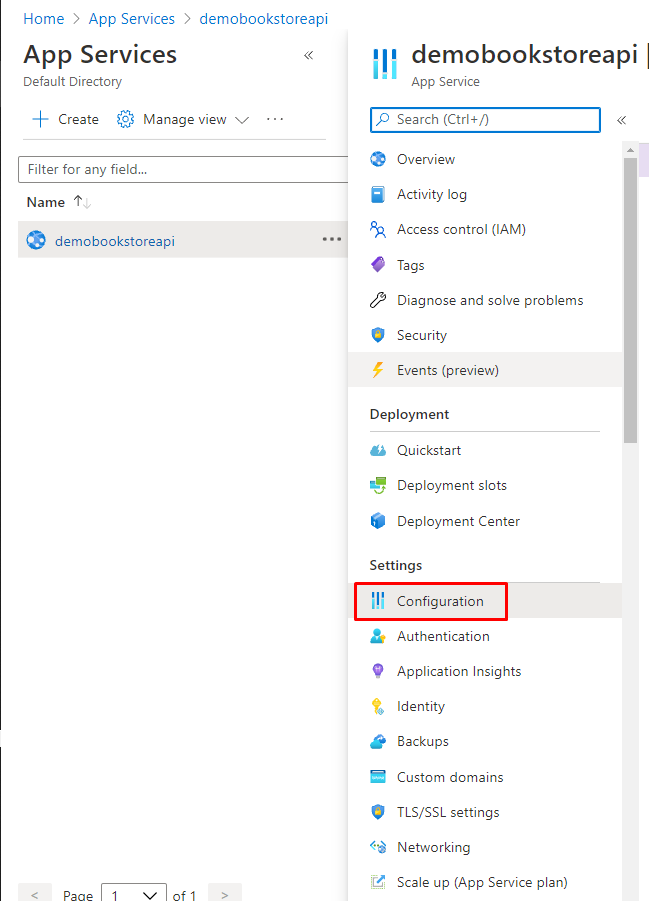Click the Custom domains www icon
The height and width of the screenshot is (901, 649).
coord(378,777)
